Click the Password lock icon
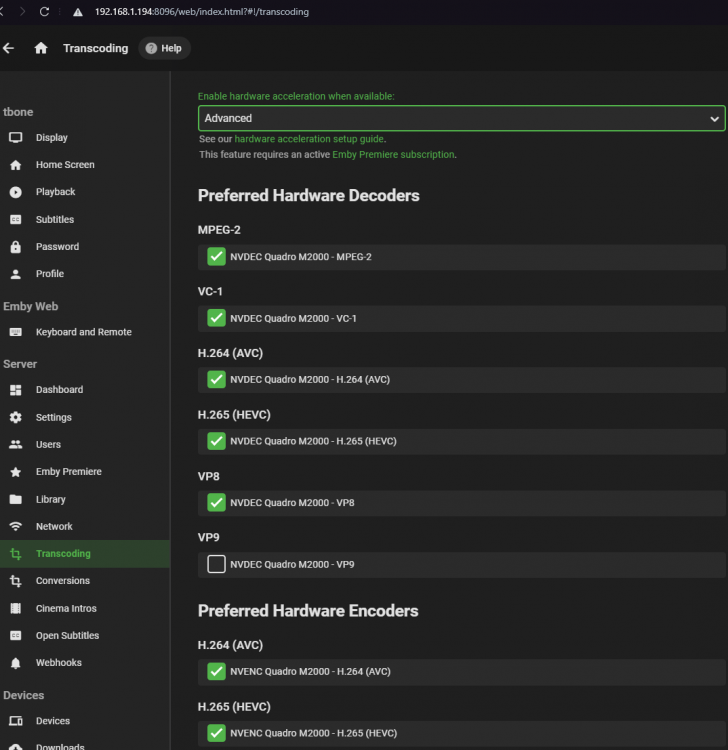The height and width of the screenshot is (750, 728). [x=16, y=247]
